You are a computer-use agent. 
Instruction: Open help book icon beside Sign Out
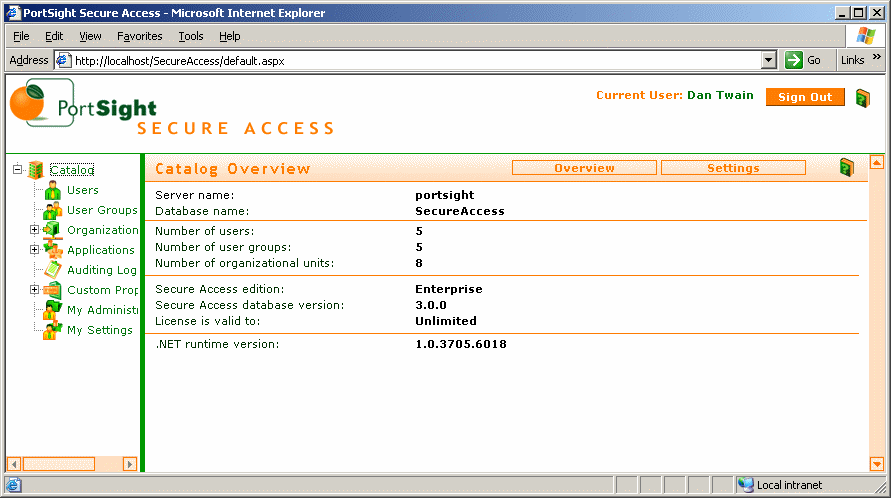coord(863,98)
